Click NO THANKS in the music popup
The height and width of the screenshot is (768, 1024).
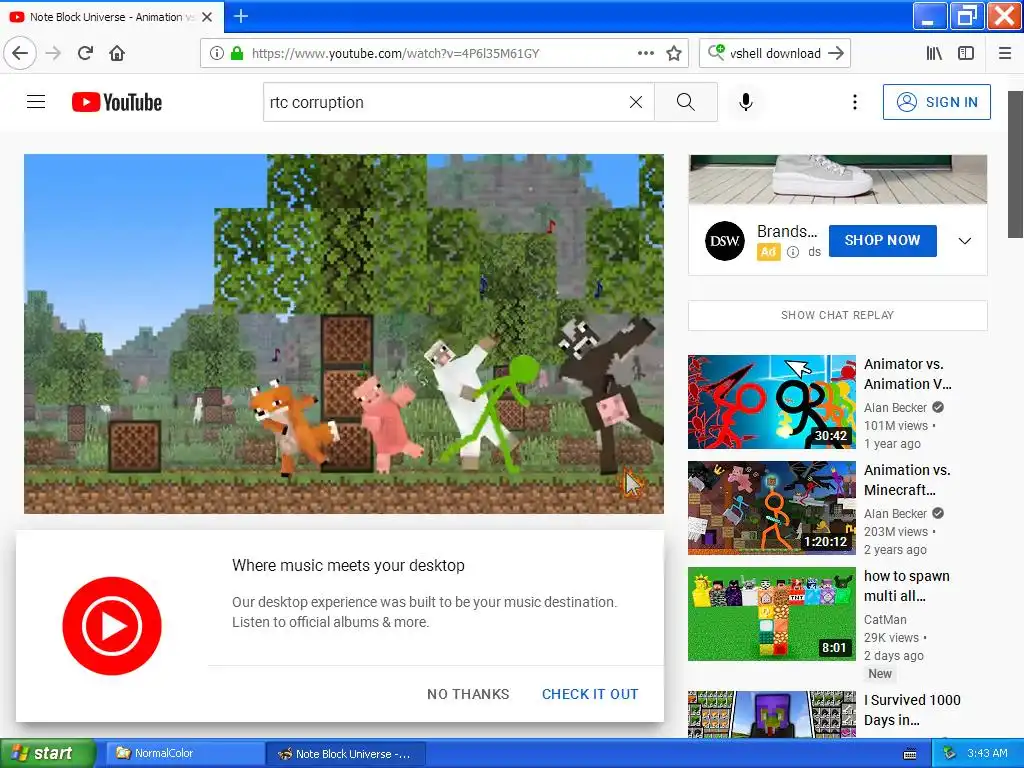point(468,694)
